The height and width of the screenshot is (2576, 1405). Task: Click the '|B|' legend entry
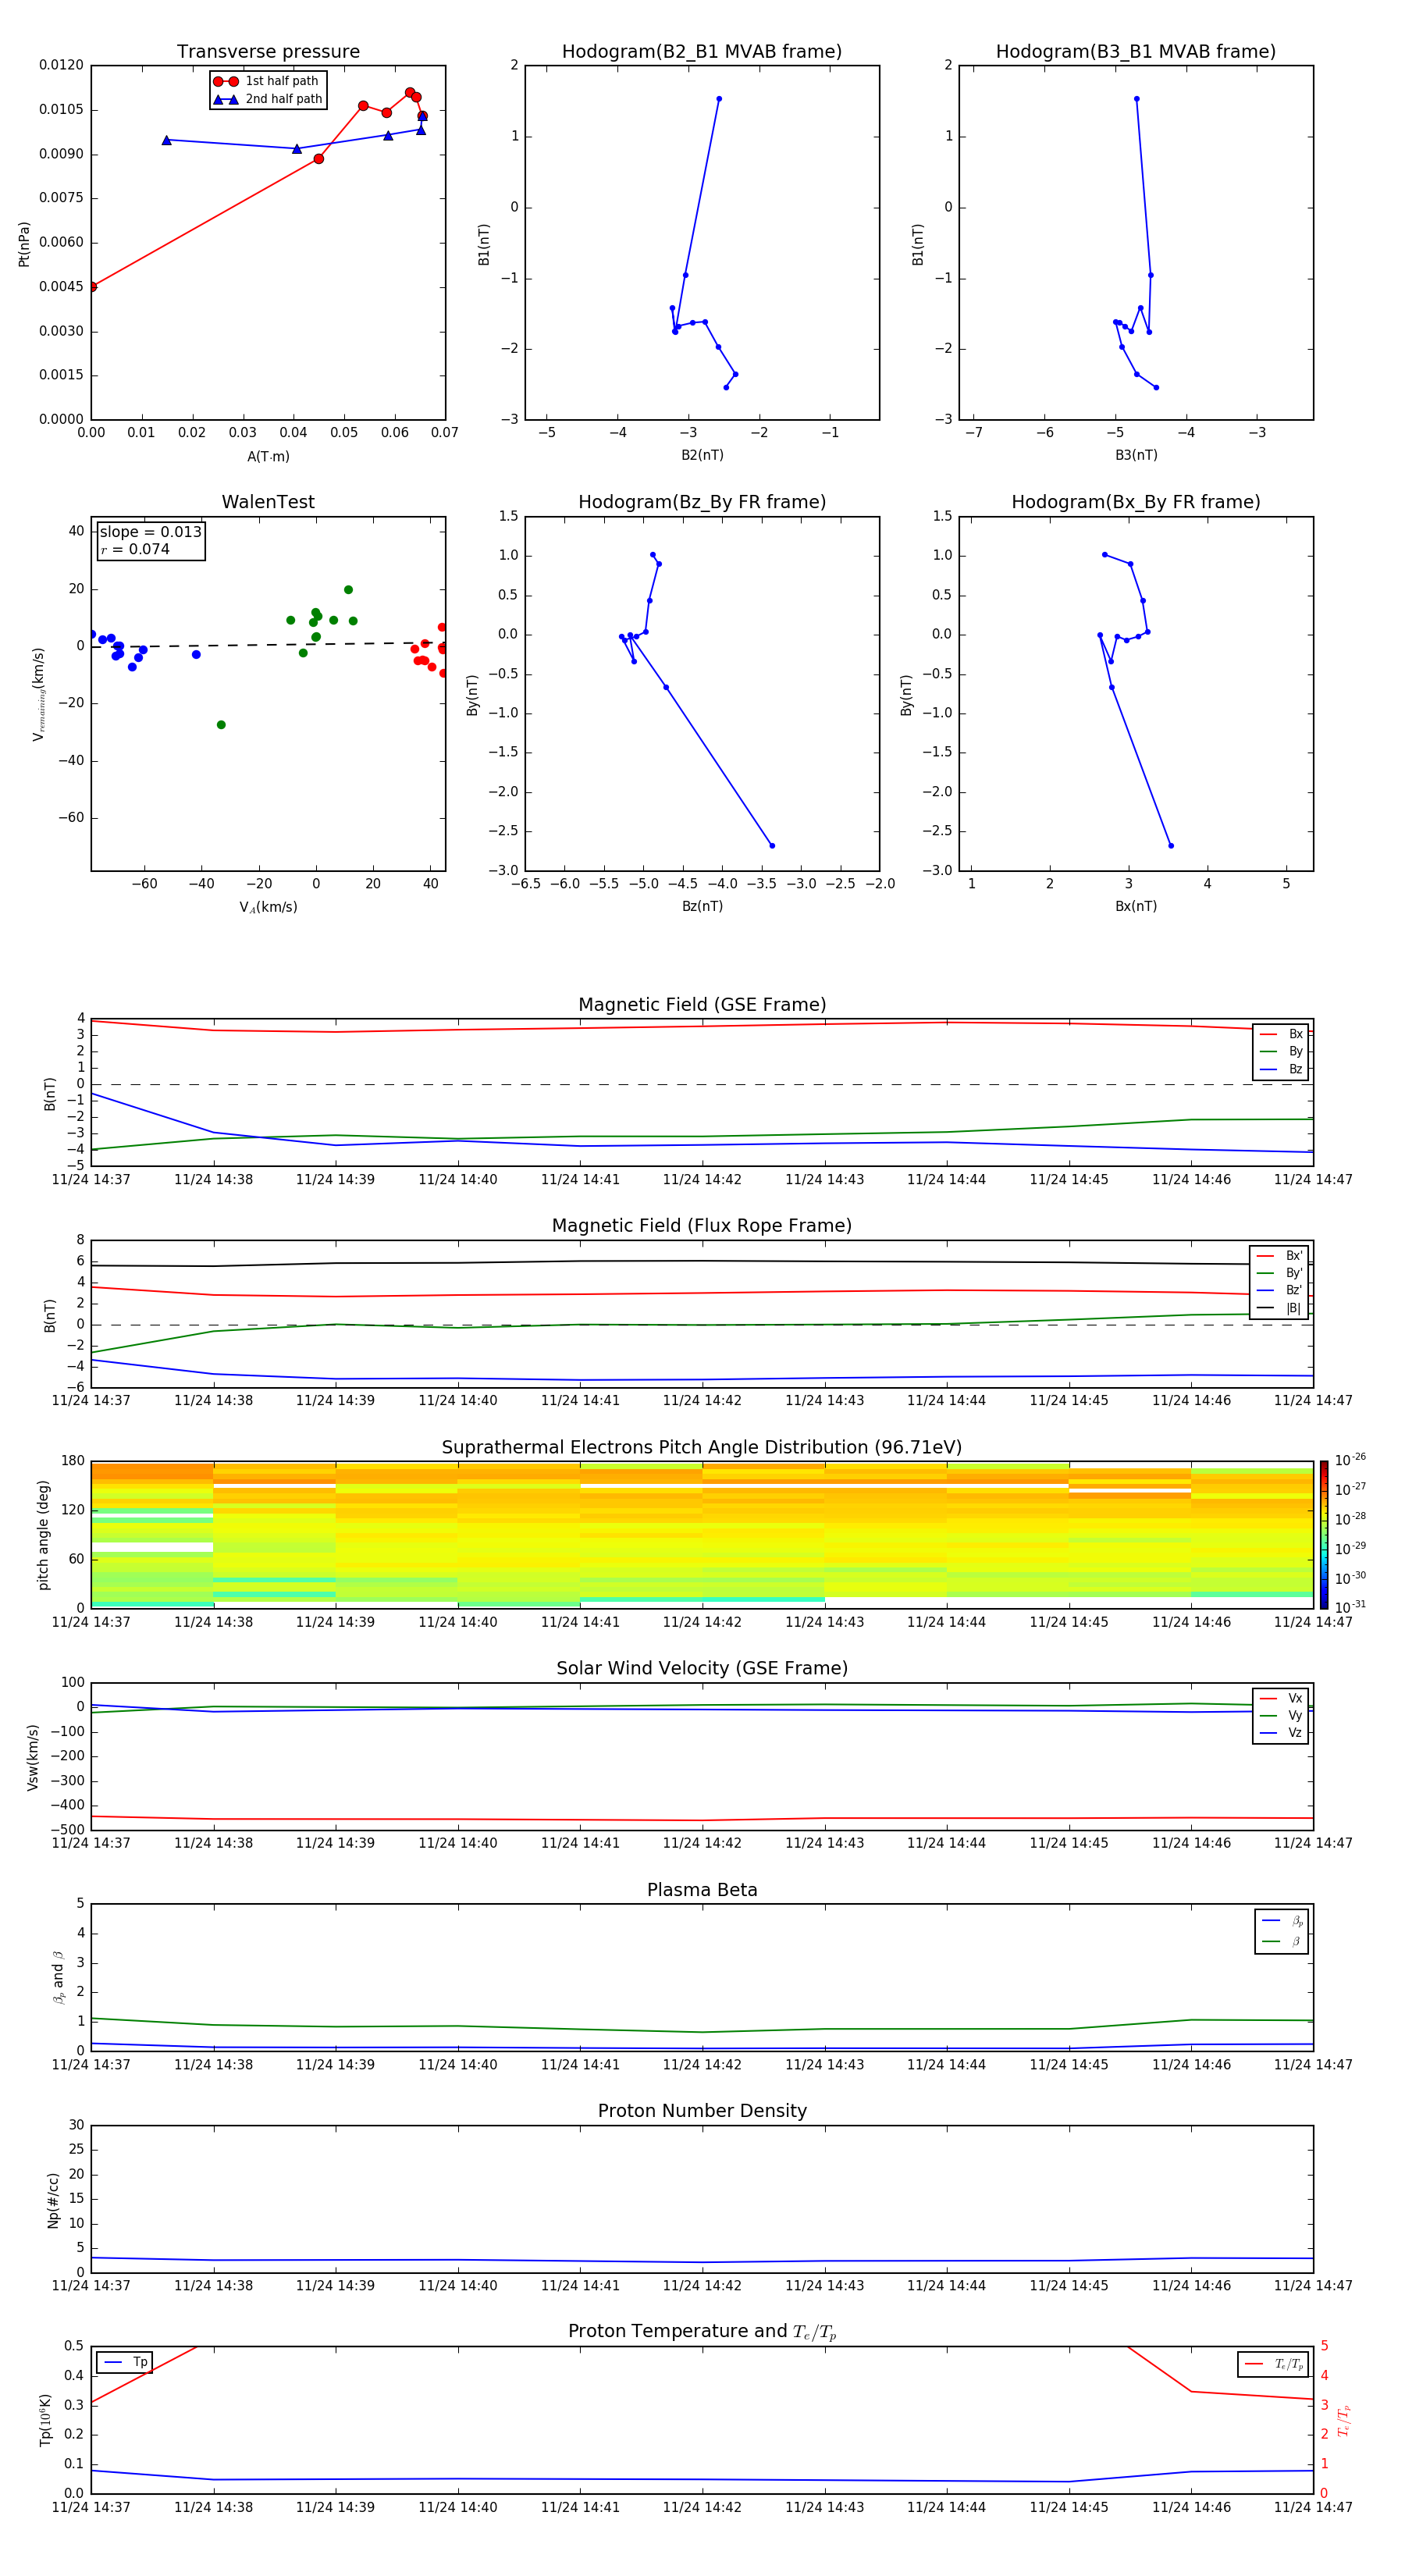[1280, 1308]
